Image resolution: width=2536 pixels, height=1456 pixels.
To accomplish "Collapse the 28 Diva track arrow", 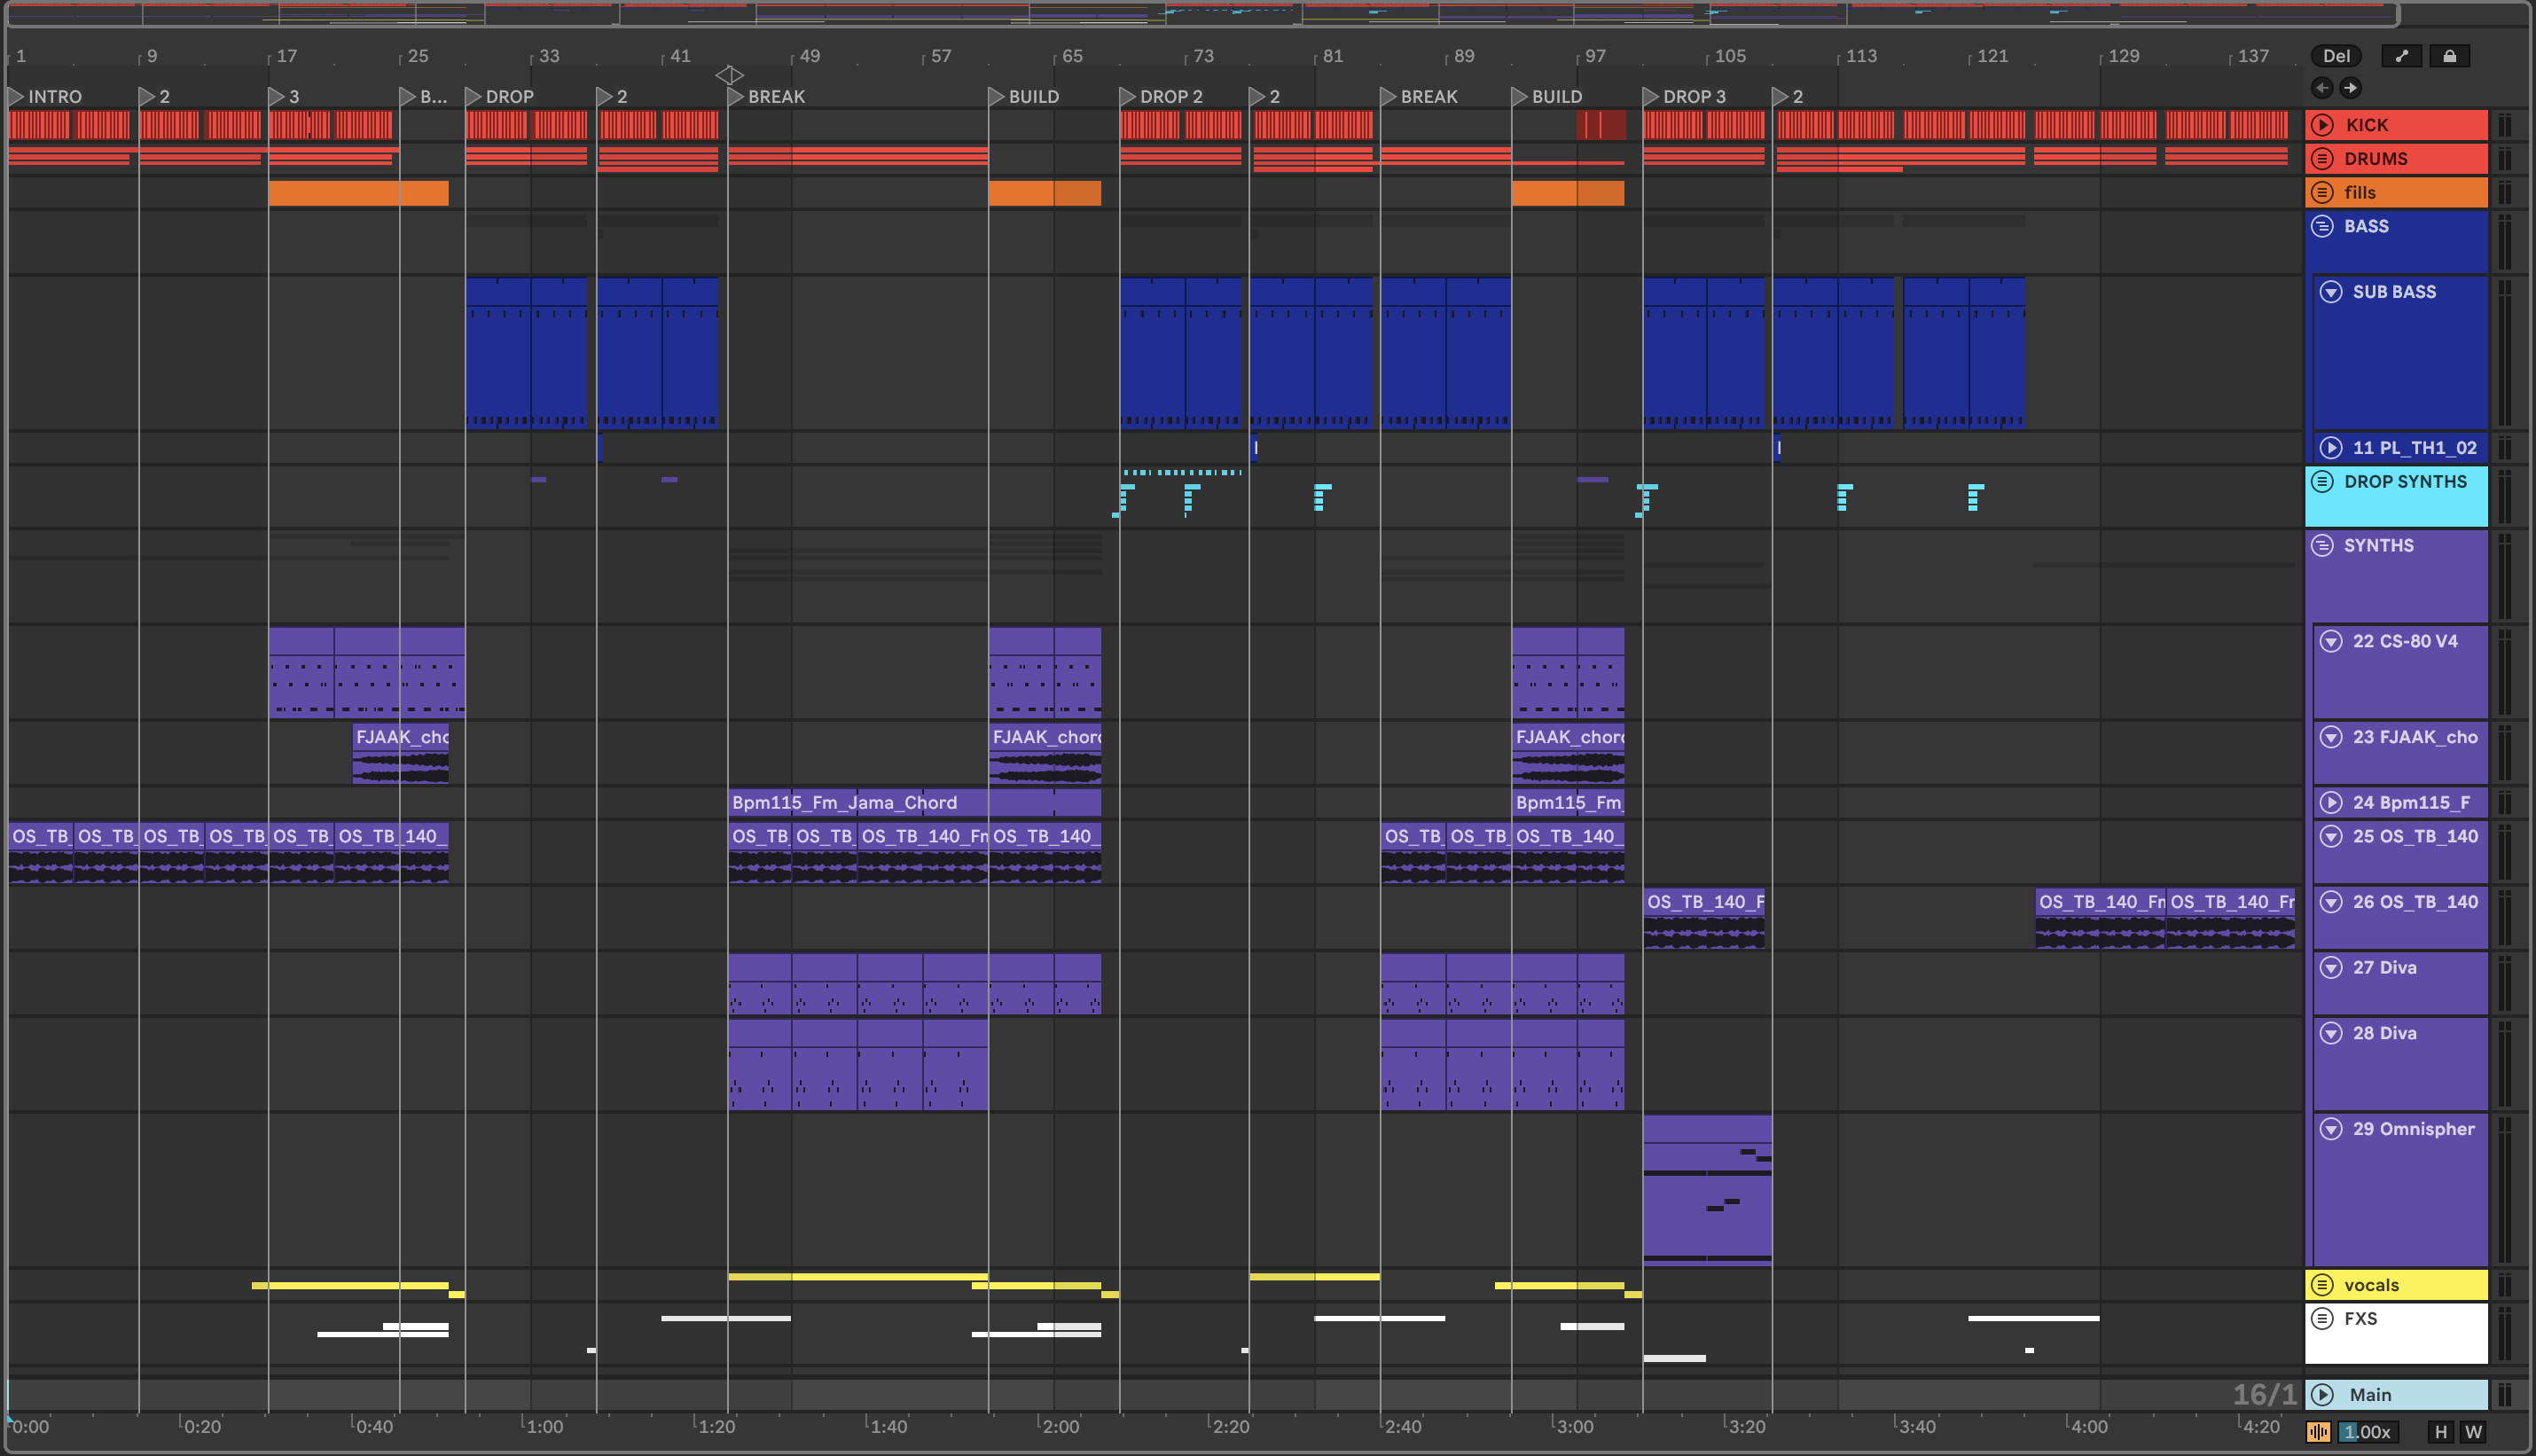I will click(x=2330, y=1033).
